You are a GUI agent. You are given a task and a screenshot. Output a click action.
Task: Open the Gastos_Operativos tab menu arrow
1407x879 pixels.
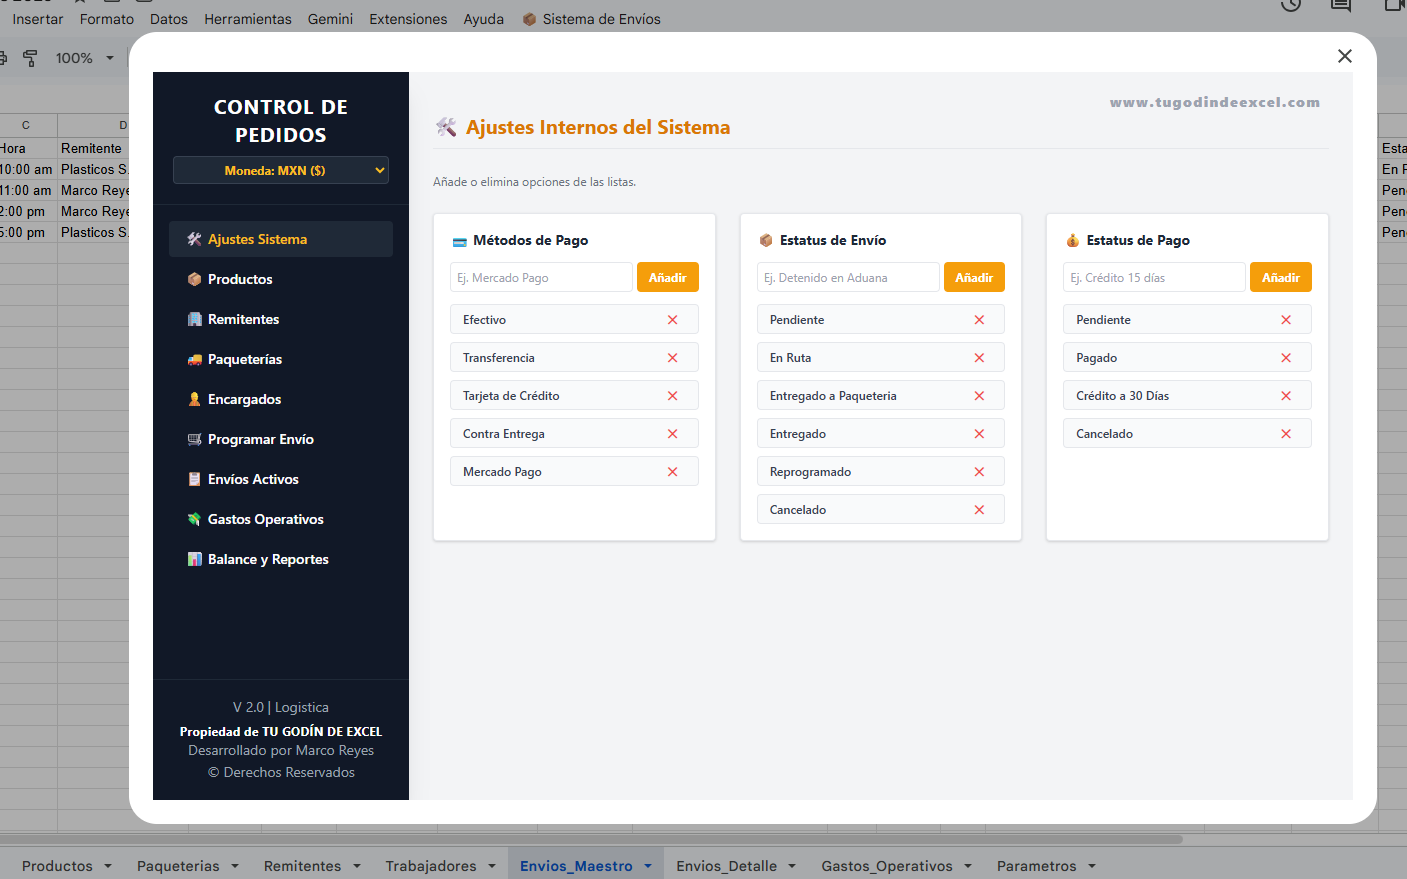coord(968,866)
